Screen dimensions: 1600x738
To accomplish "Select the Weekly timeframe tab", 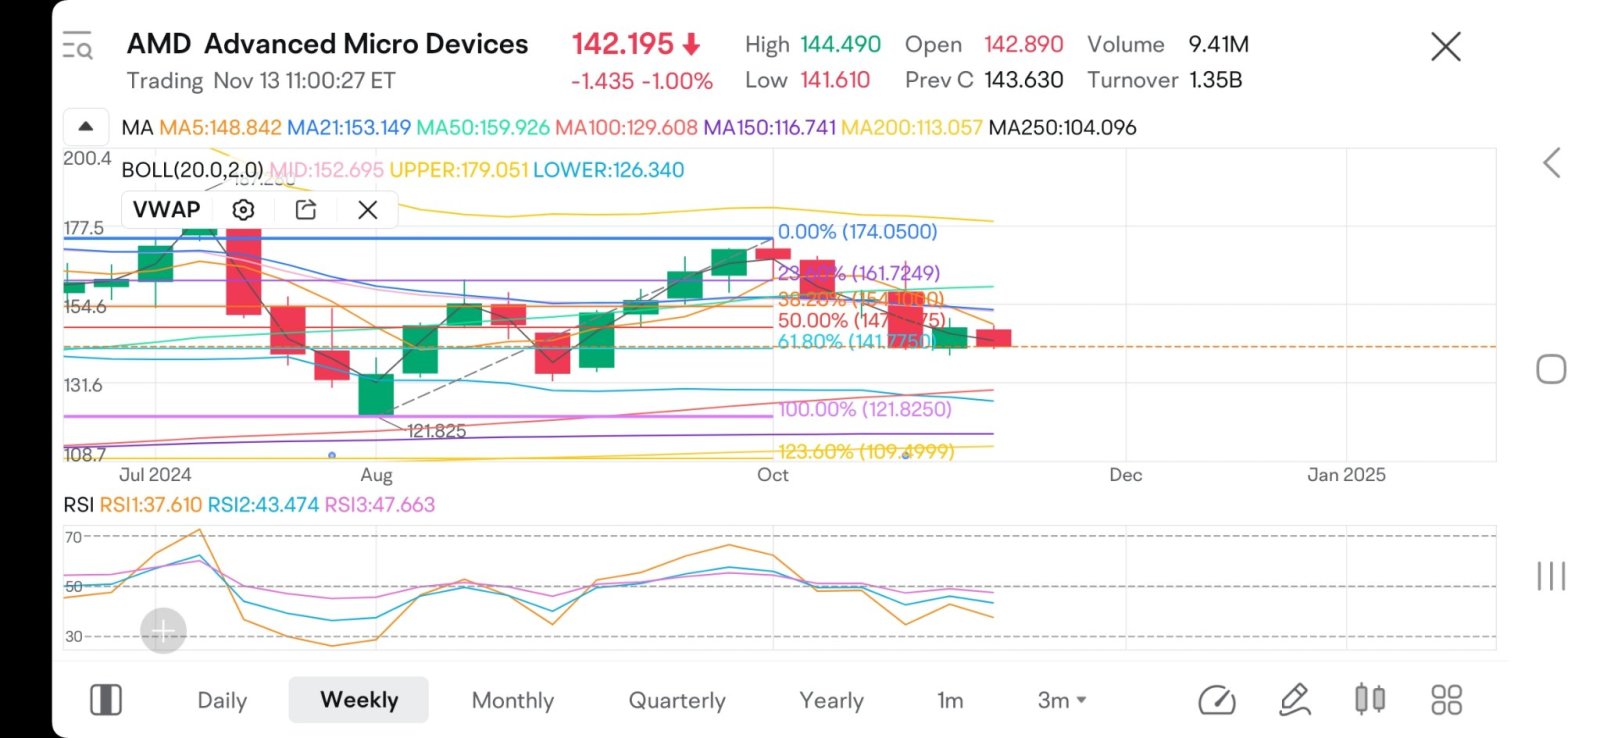I will [359, 700].
